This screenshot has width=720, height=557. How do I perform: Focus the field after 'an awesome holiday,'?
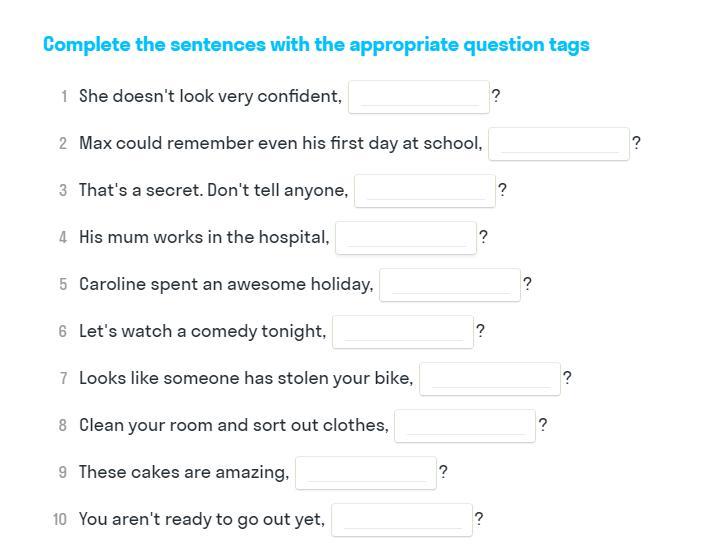[450, 285]
